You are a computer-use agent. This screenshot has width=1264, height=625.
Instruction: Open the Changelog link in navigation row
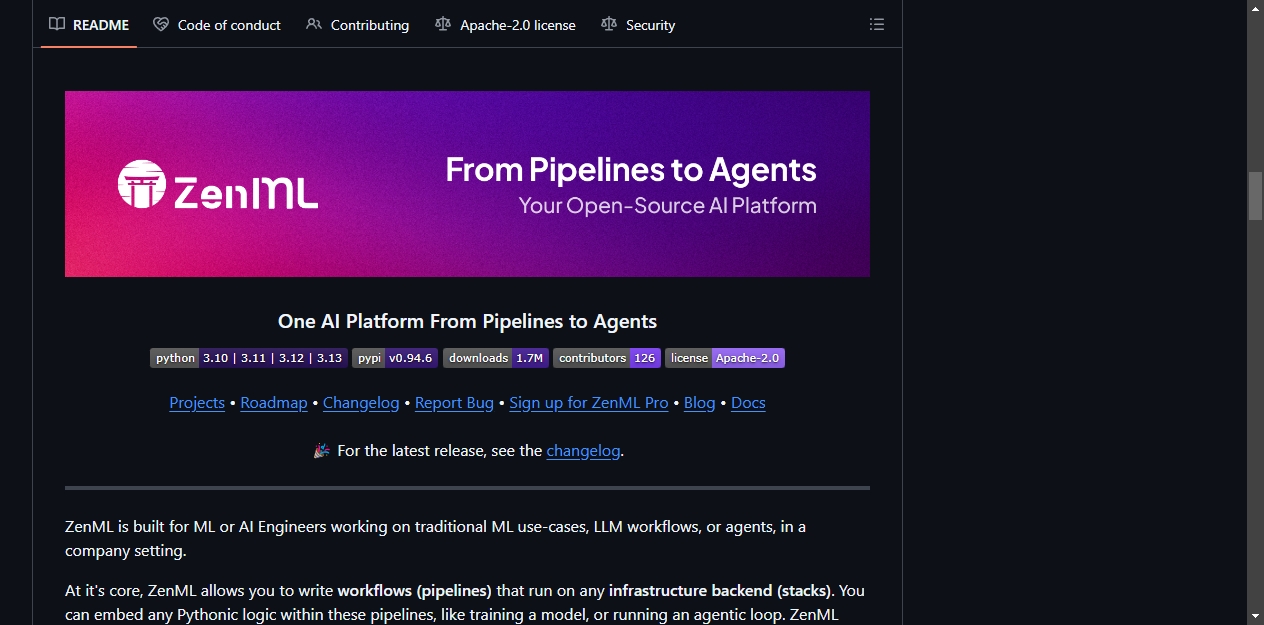pyautogui.click(x=361, y=403)
